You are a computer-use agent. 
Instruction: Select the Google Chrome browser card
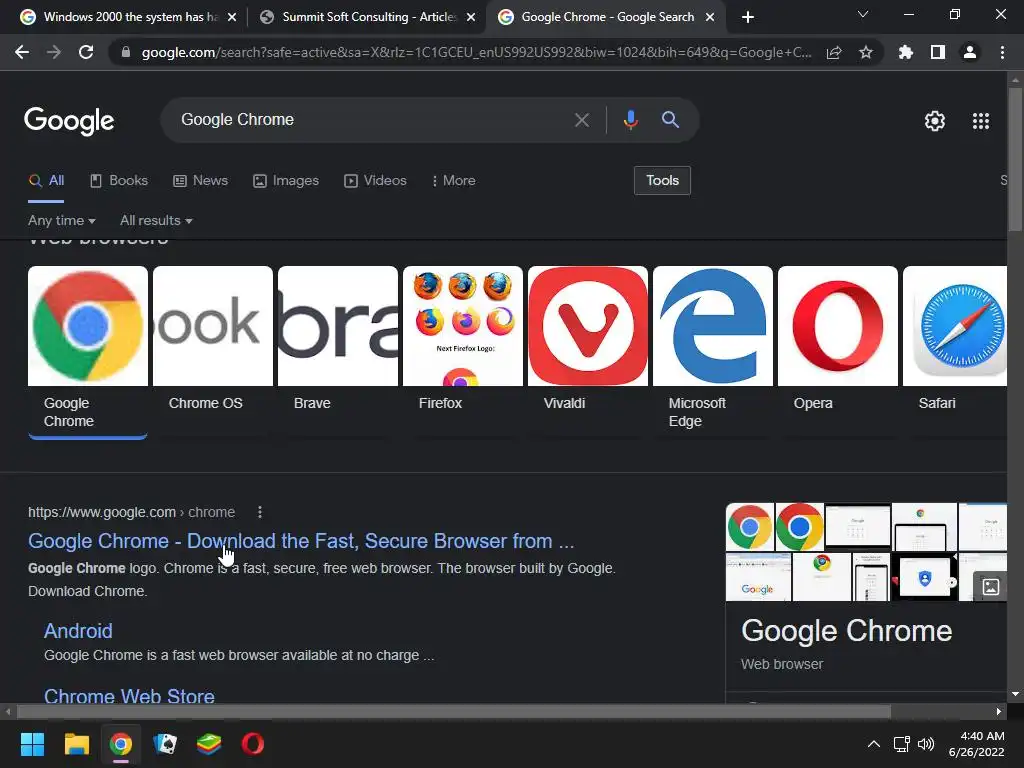88,352
